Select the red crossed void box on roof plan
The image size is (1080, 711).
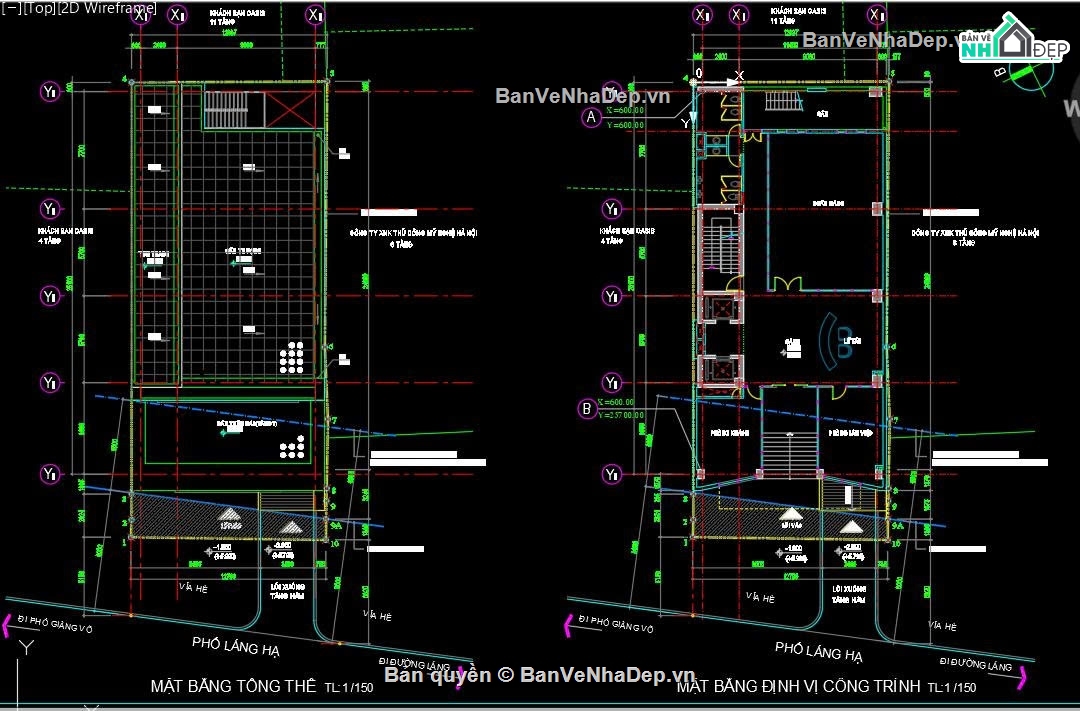pyautogui.click(x=290, y=110)
